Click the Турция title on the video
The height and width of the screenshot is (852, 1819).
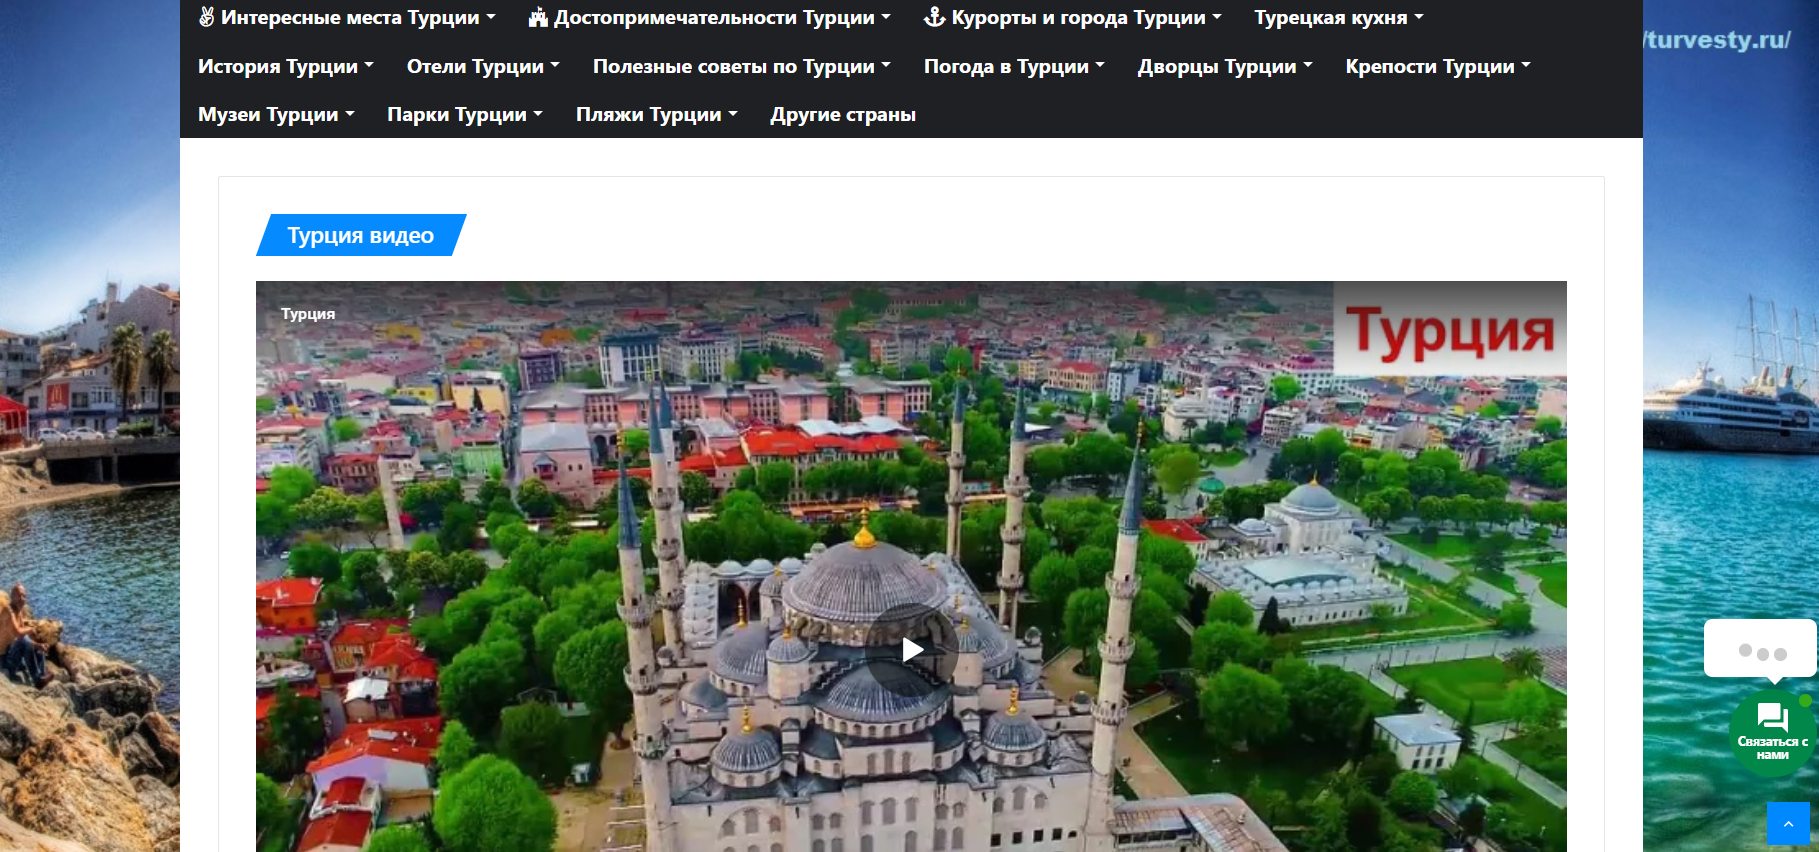click(308, 314)
